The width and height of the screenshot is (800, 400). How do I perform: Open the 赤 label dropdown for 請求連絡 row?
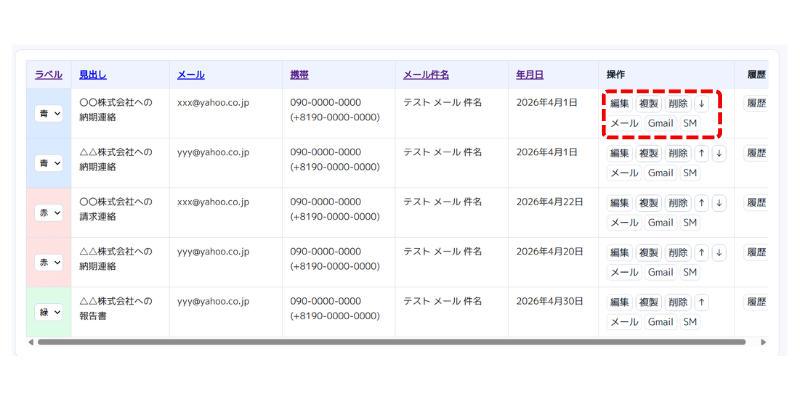pos(48,213)
